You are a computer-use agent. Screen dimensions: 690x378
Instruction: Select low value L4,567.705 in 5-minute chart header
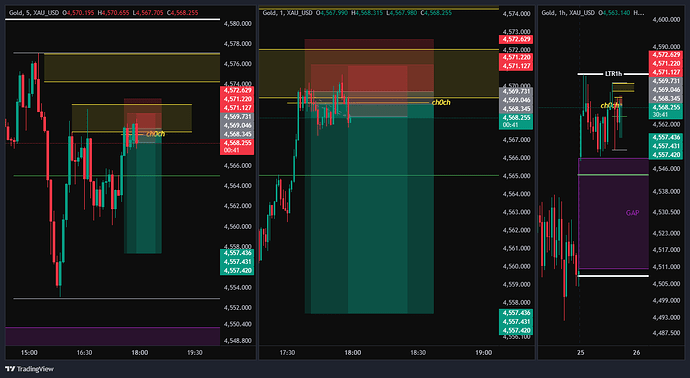click(x=148, y=13)
